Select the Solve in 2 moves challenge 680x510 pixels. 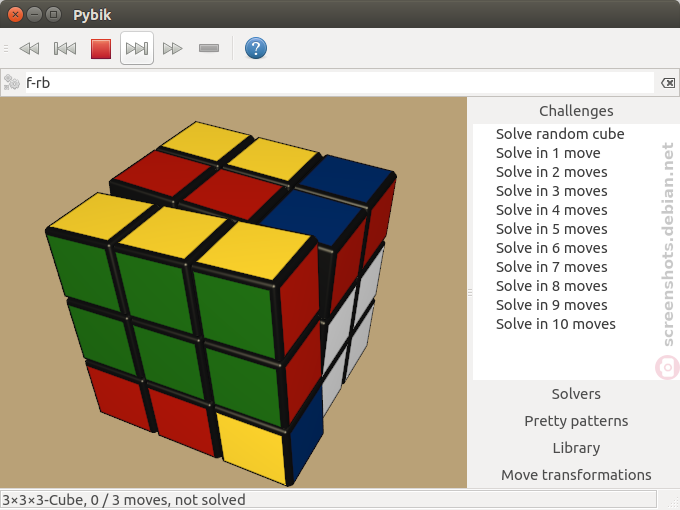(x=551, y=172)
